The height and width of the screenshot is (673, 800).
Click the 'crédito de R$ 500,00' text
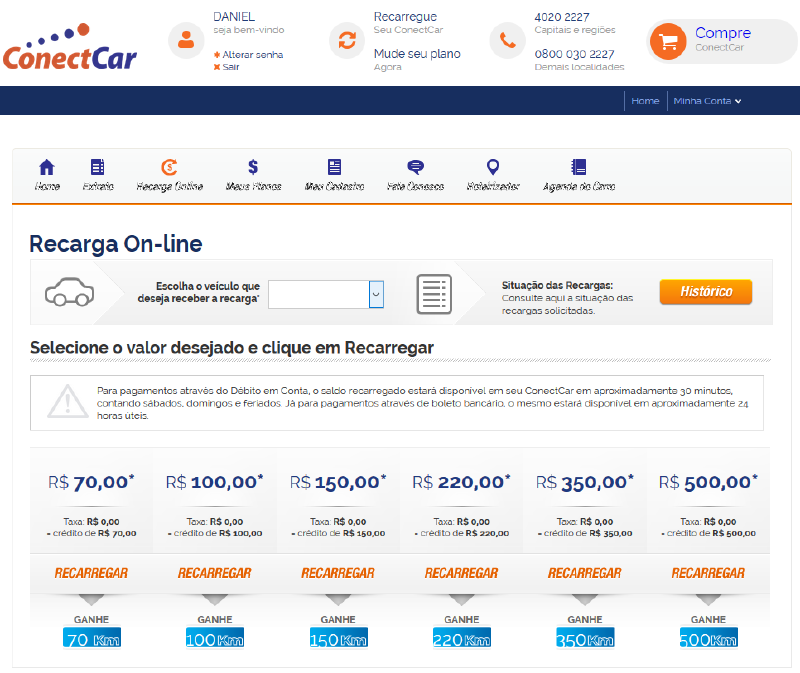click(711, 533)
